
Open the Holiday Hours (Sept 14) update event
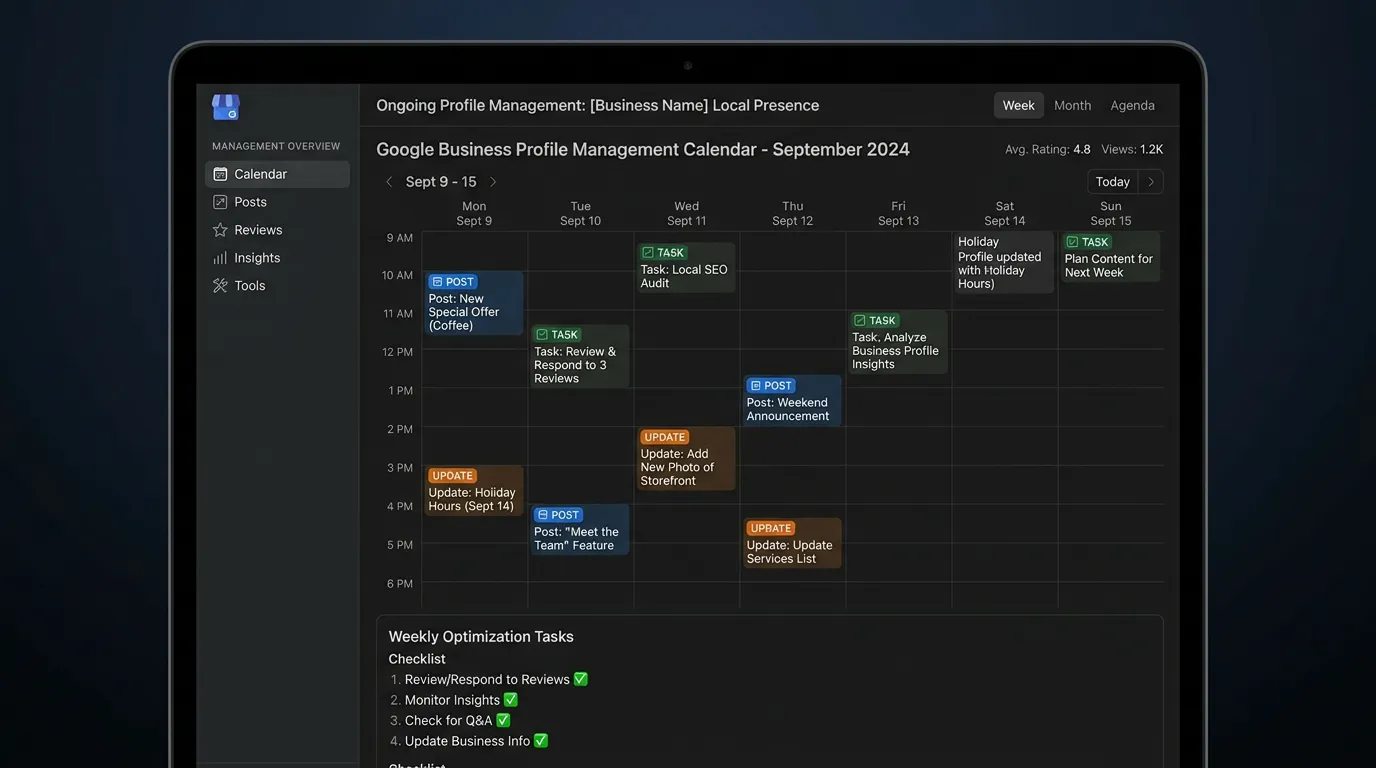474,491
